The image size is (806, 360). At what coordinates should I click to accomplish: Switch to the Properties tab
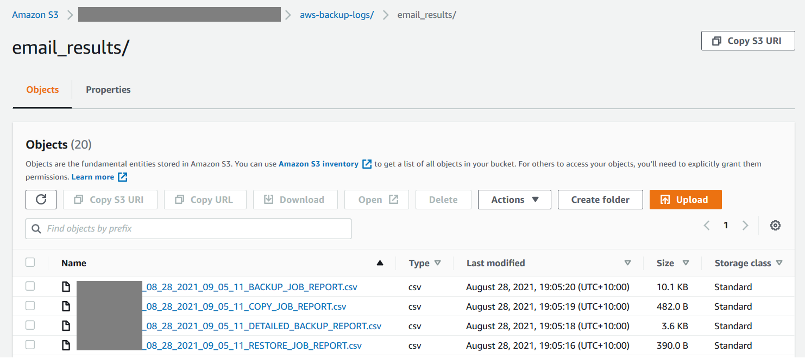[x=108, y=89]
